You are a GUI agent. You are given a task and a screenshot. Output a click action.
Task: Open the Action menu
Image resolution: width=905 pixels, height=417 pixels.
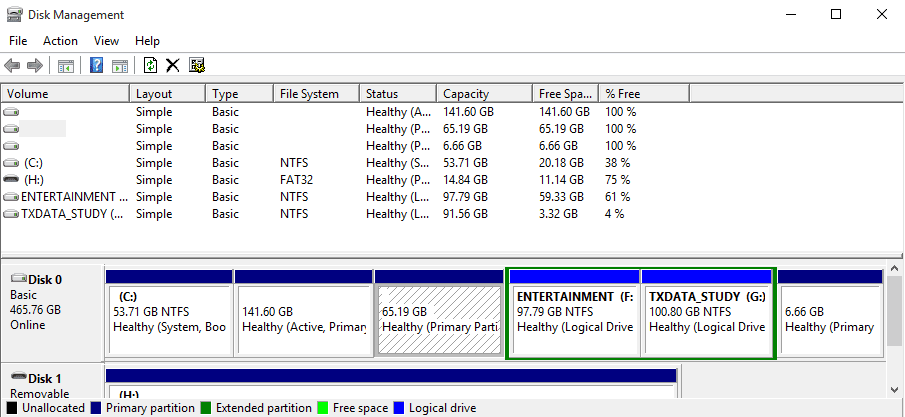click(60, 41)
